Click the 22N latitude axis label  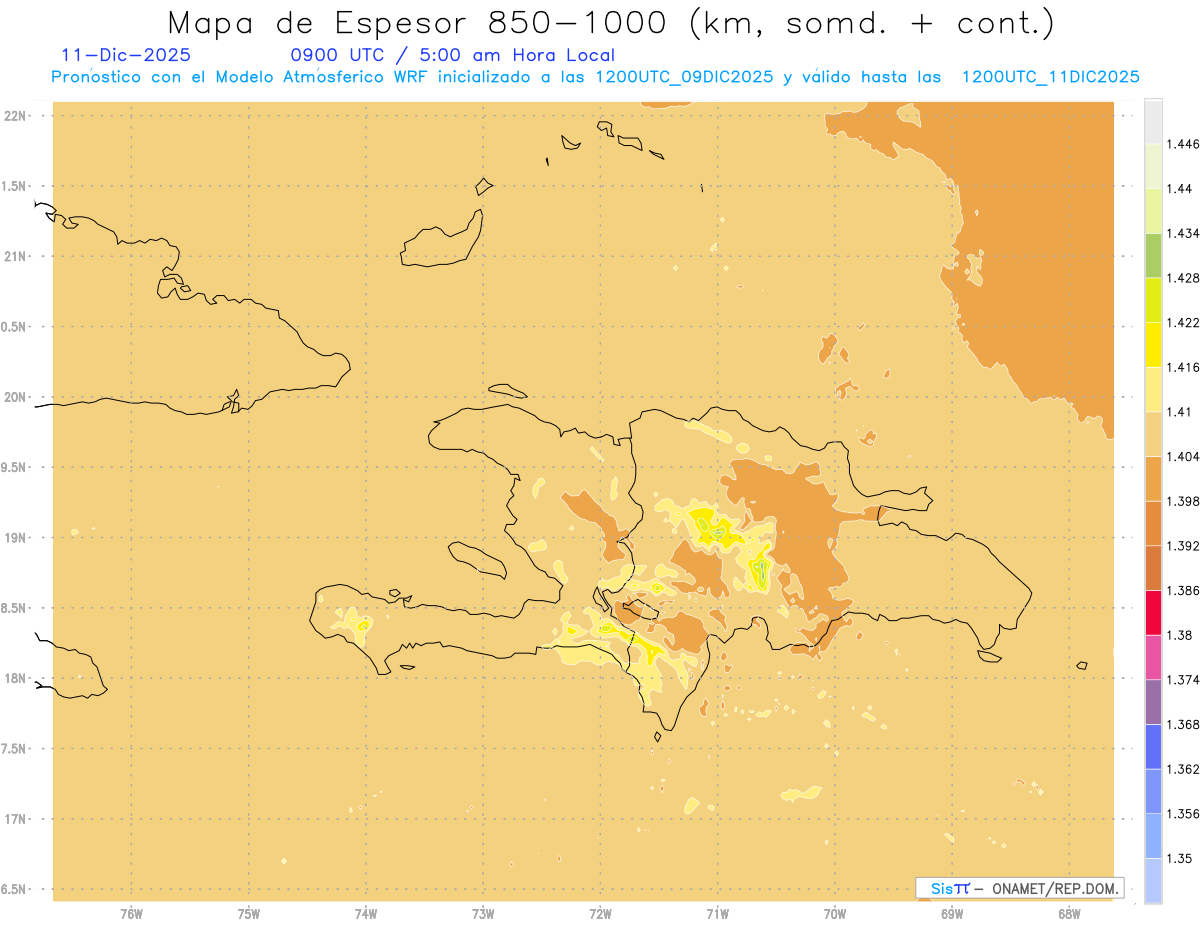16,116
